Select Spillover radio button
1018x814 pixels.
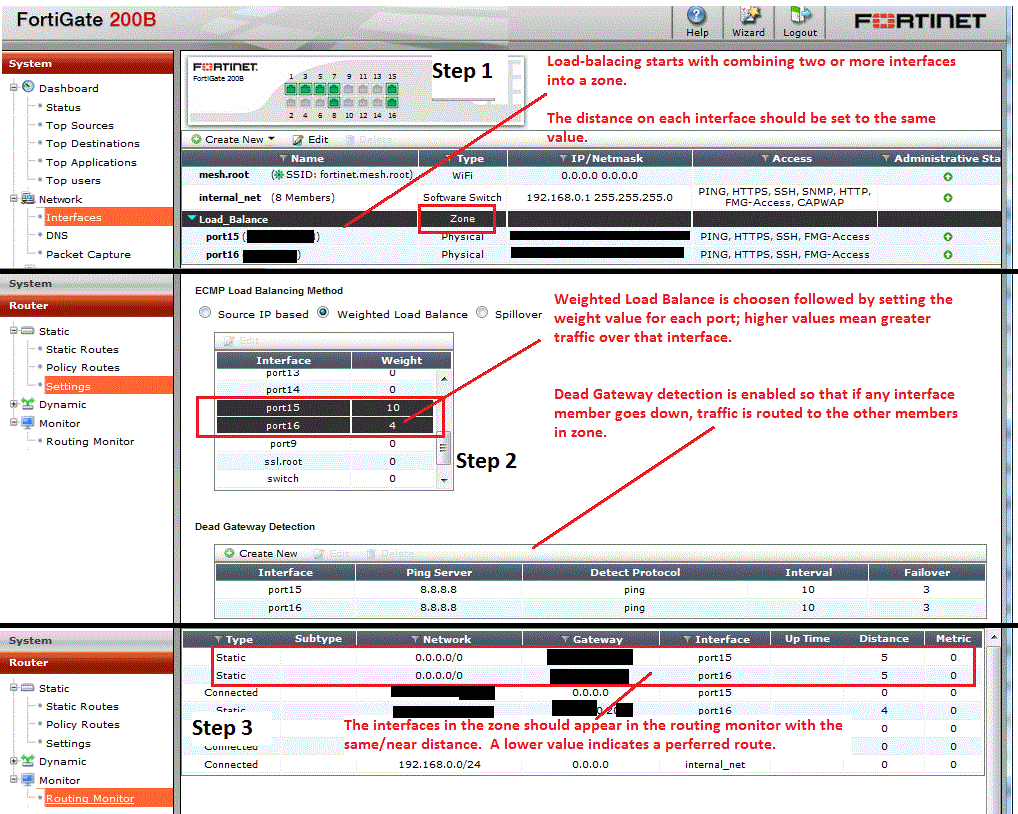pyautogui.click(x=482, y=312)
